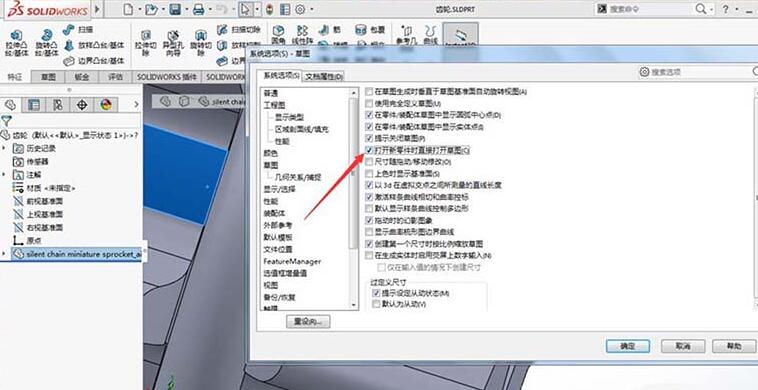Toggle 激活样条曲线相切和曲率控标 checkbox
This screenshot has height=390, width=758.
click(369, 197)
